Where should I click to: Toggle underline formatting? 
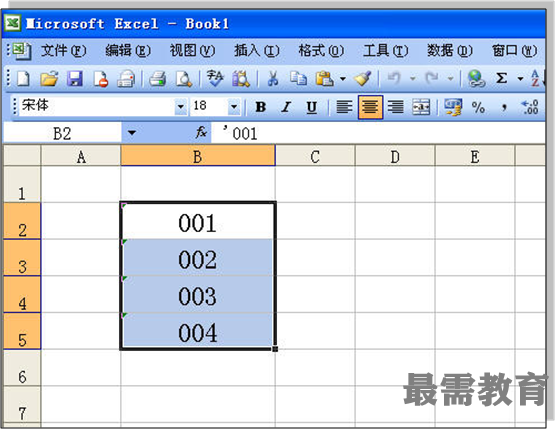(x=311, y=107)
